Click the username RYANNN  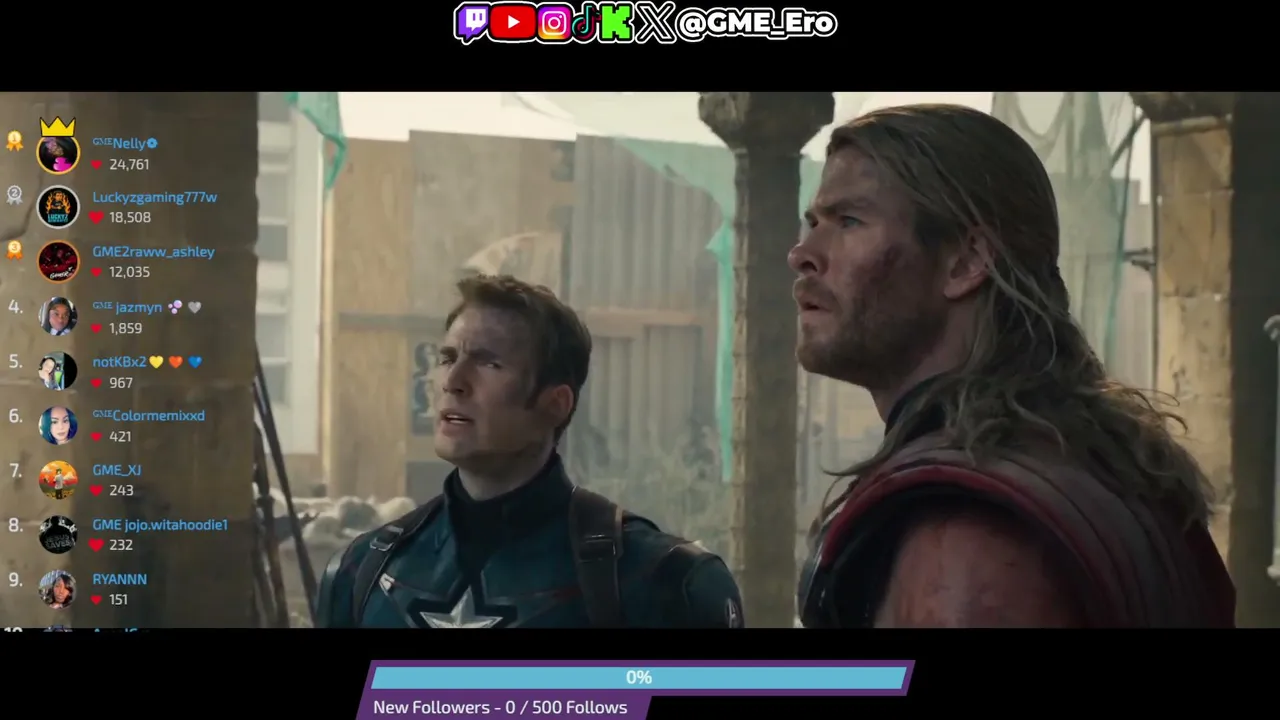coord(119,579)
